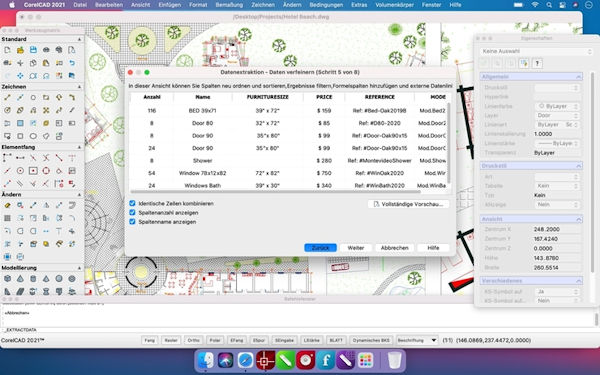
Task: Click the center snap (circle with dot) icon
Action: (x=20, y=171)
